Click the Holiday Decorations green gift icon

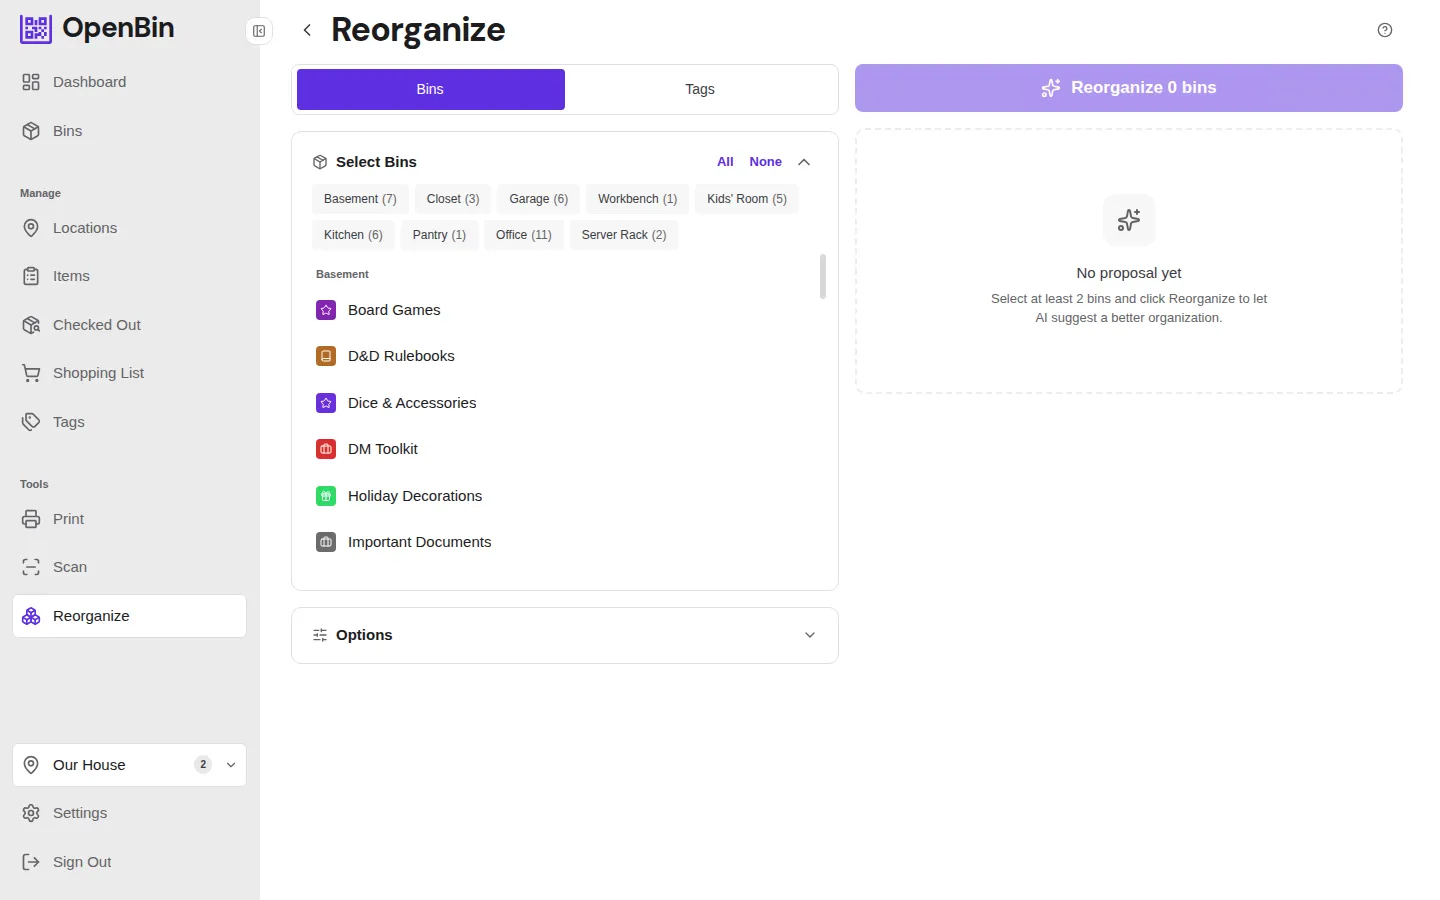pos(326,496)
